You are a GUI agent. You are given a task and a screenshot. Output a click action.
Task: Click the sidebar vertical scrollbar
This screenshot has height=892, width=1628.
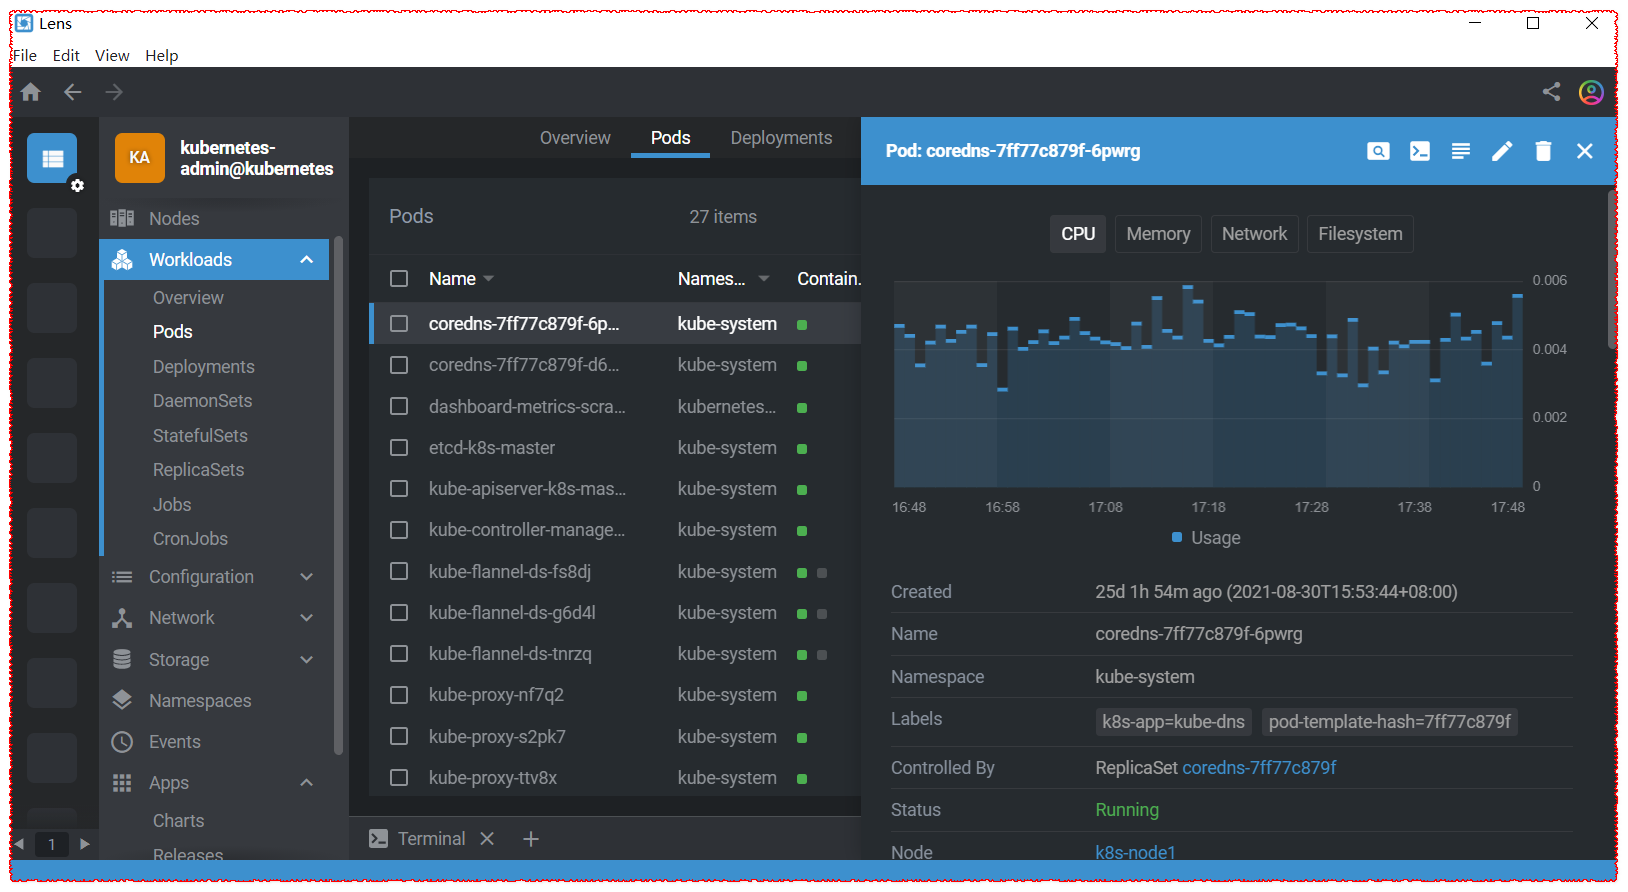[338, 495]
